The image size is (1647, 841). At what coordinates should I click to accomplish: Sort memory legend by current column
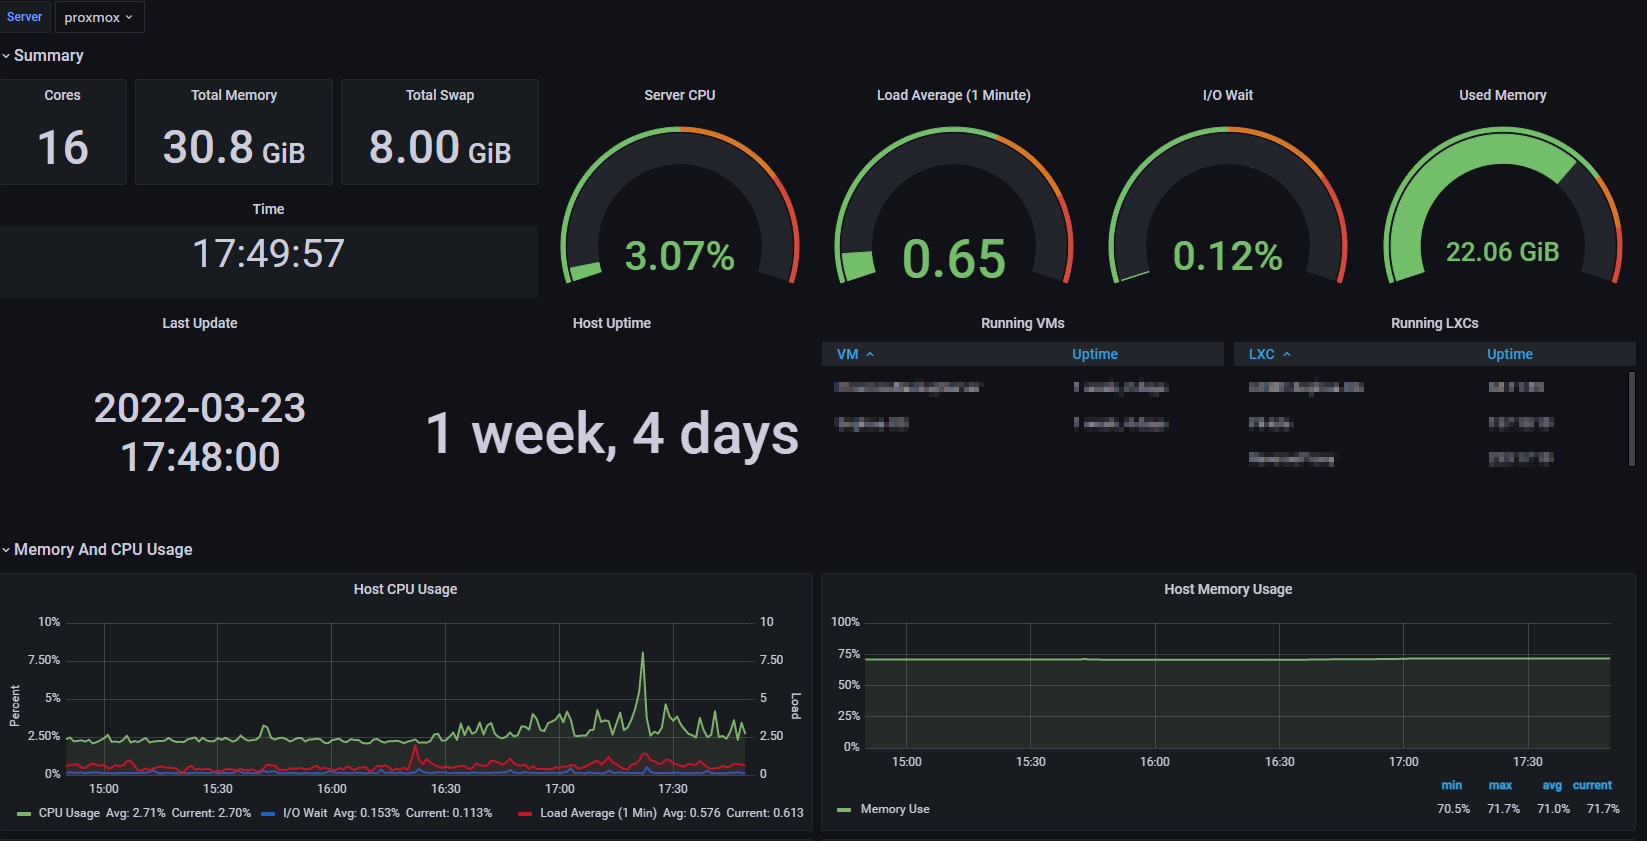pyautogui.click(x=1592, y=785)
